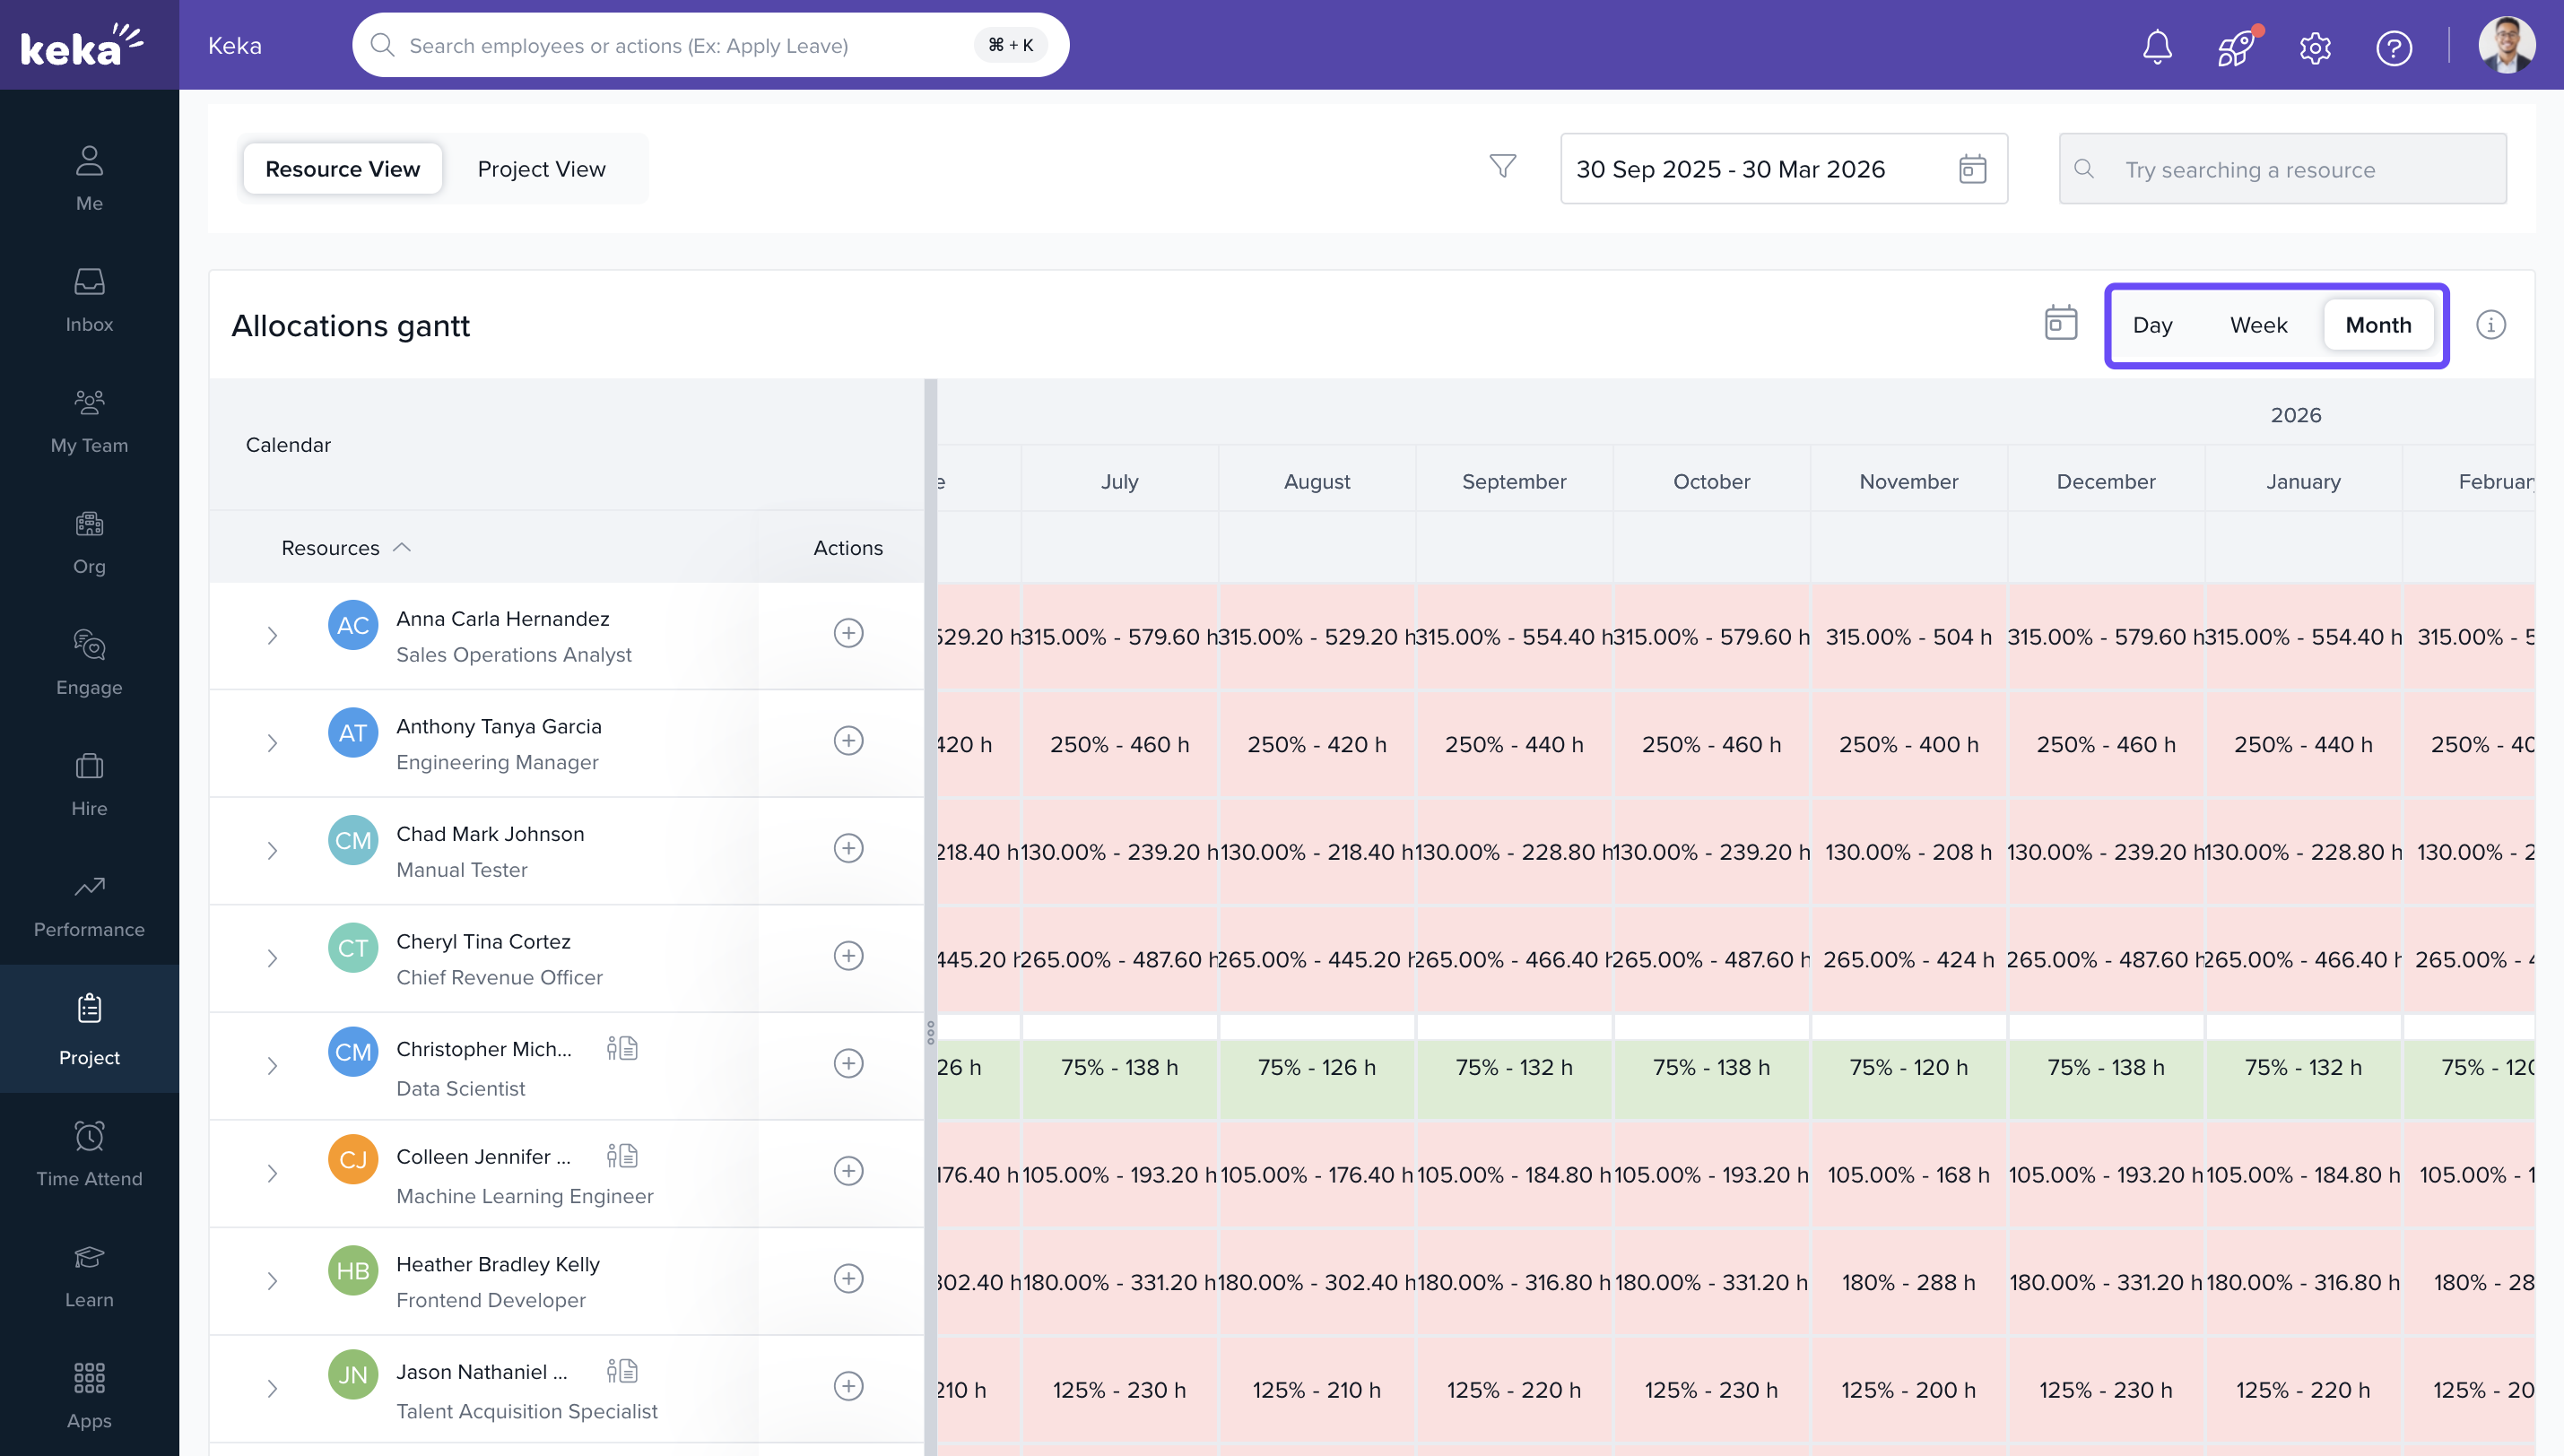Open the notifications bell
The width and height of the screenshot is (2564, 1456).
2157,46
